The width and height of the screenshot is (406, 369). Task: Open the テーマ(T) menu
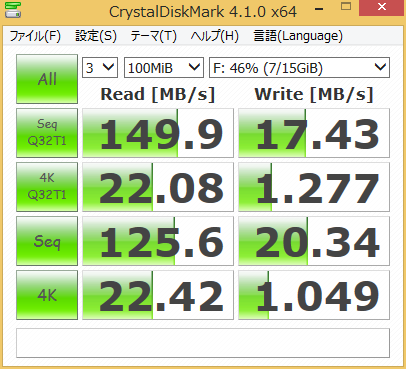[x=153, y=36]
